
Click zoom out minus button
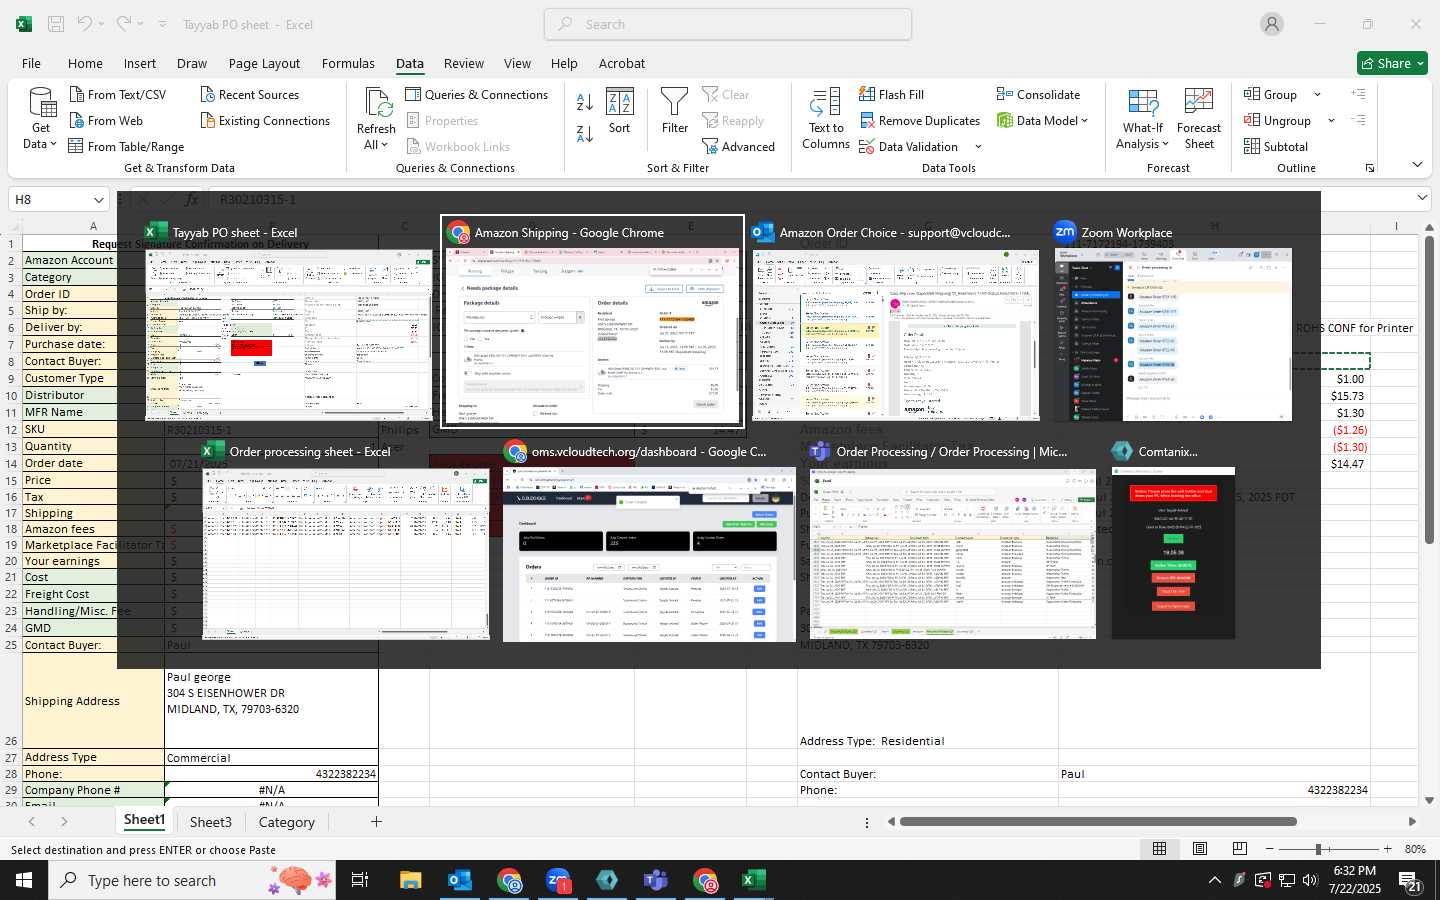pyautogui.click(x=1269, y=849)
